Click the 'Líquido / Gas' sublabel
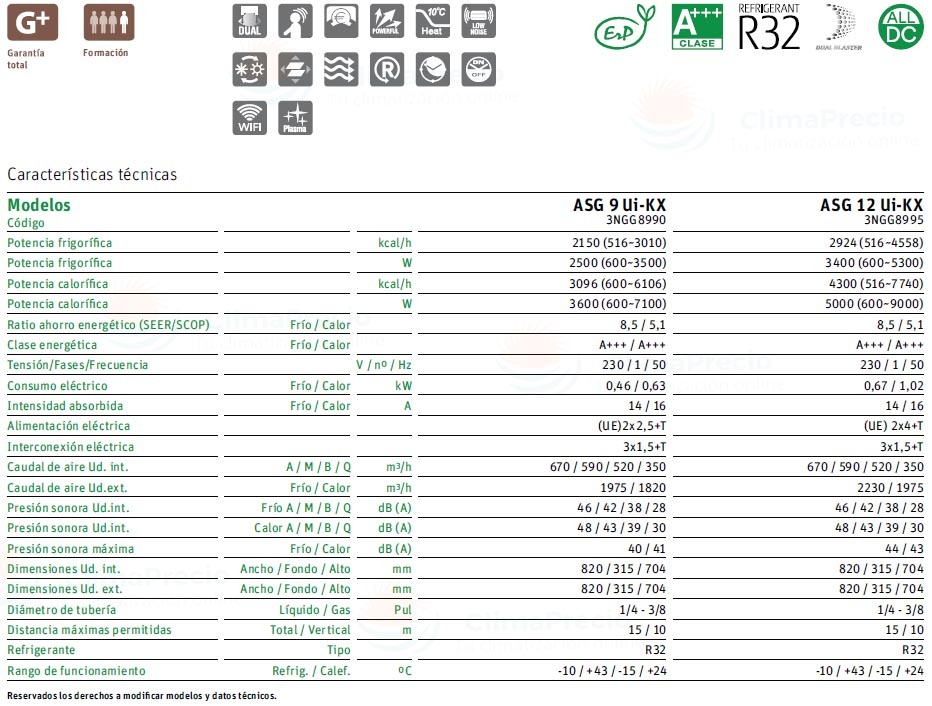 click(x=314, y=610)
